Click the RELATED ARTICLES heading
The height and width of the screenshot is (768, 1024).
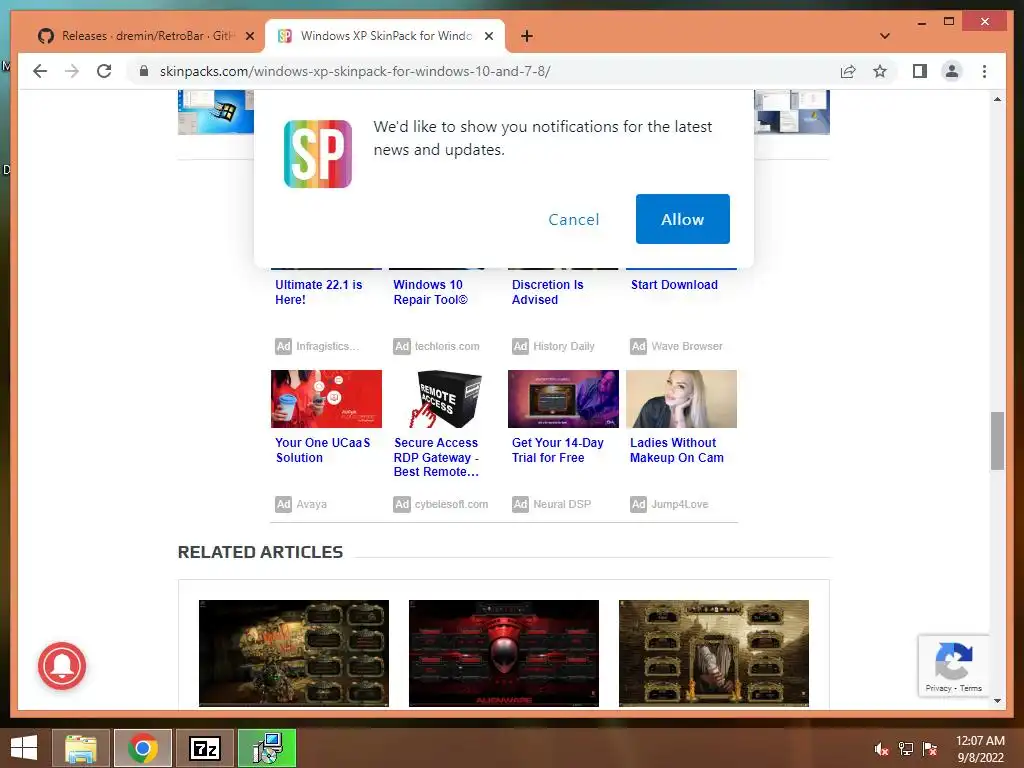(260, 552)
